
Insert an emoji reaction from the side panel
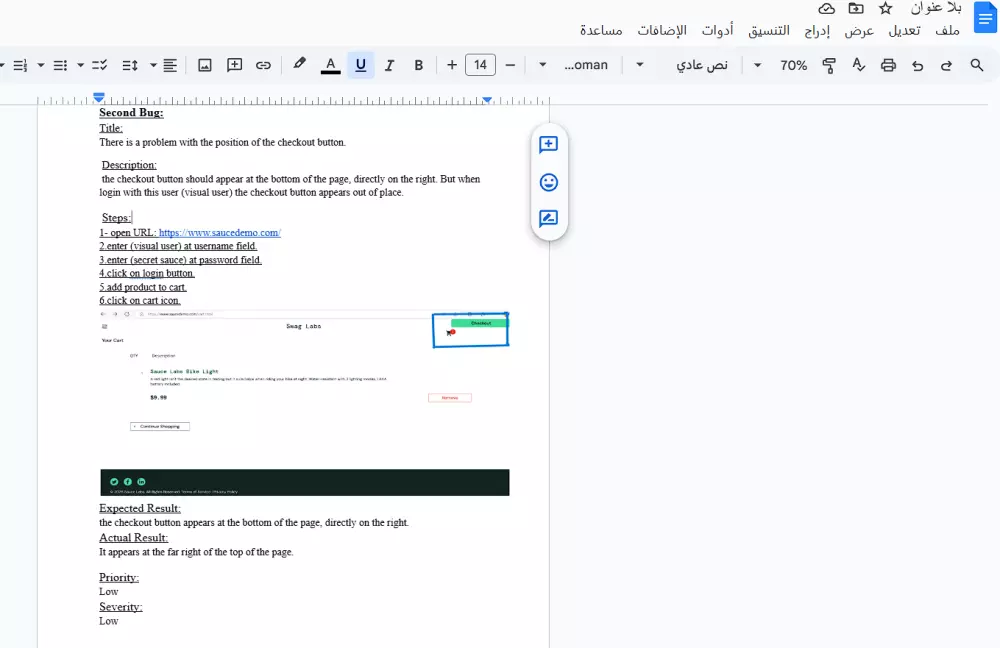tap(548, 182)
